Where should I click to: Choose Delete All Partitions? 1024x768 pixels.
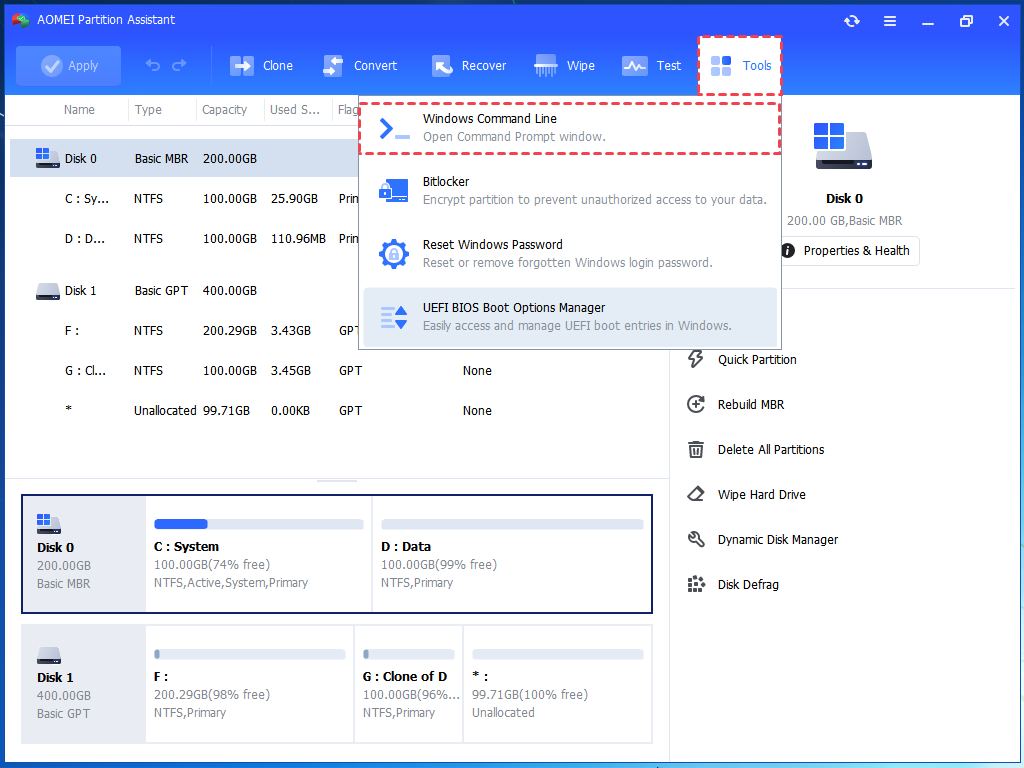tap(771, 450)
